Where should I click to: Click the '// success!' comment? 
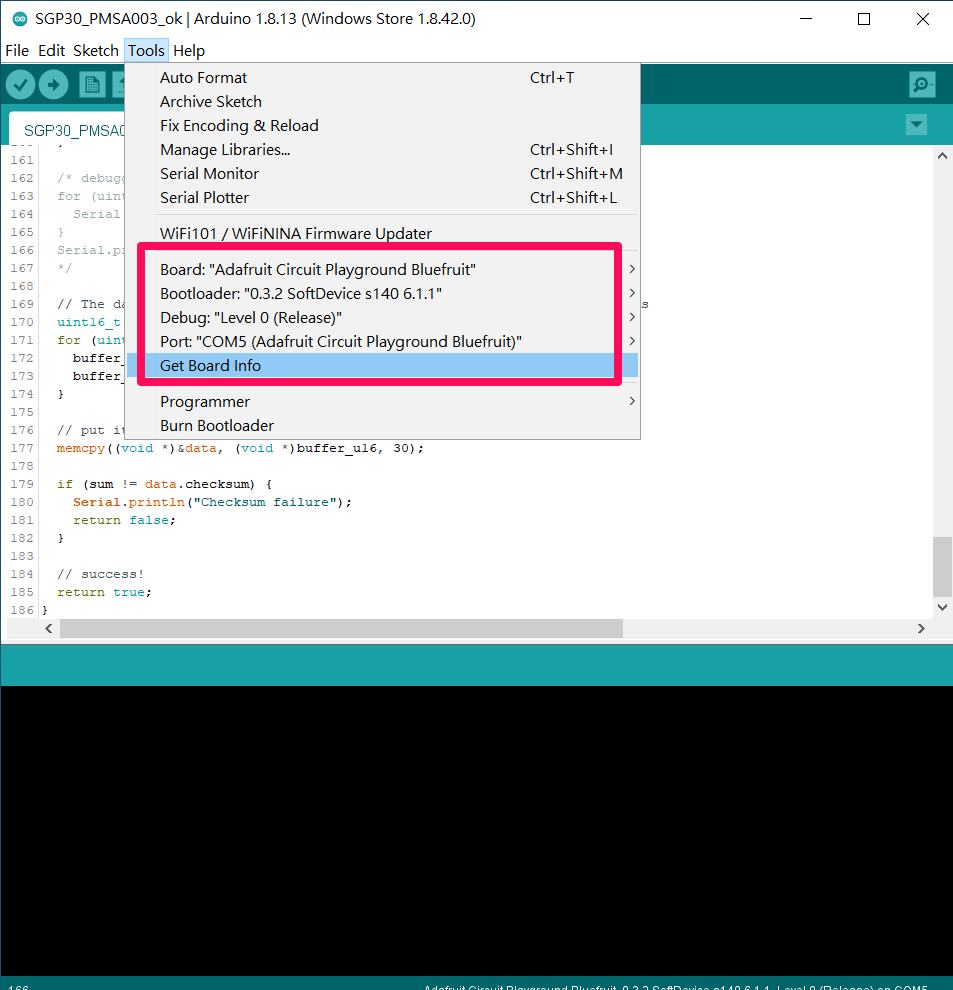(100, 574)
